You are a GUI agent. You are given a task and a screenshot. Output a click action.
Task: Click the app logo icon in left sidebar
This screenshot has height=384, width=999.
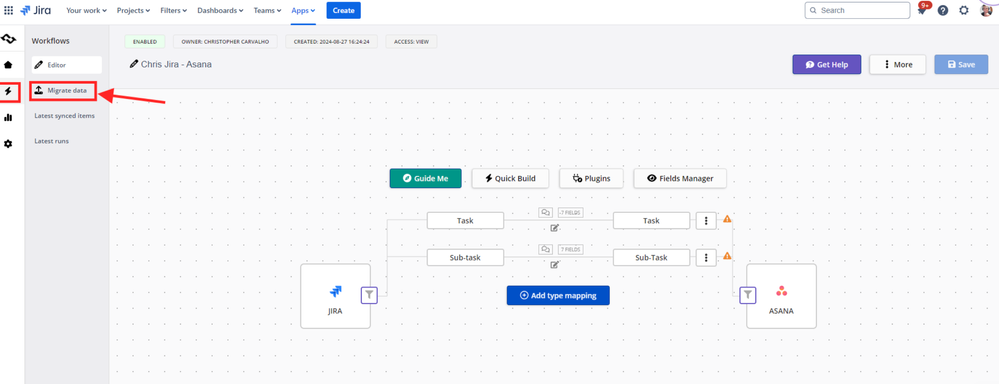(8, 39)
